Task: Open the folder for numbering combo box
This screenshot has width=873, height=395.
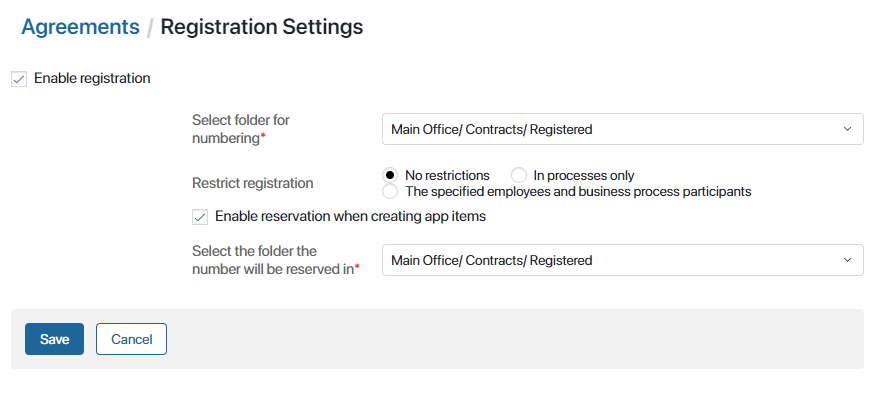Action: click(622, 129)
